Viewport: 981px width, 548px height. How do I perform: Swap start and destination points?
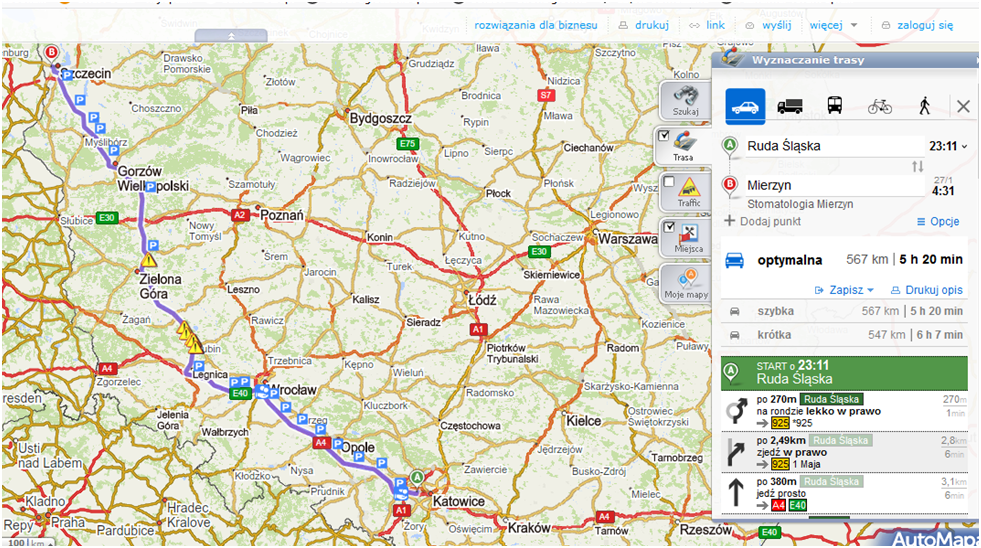[x=918, y=166]
